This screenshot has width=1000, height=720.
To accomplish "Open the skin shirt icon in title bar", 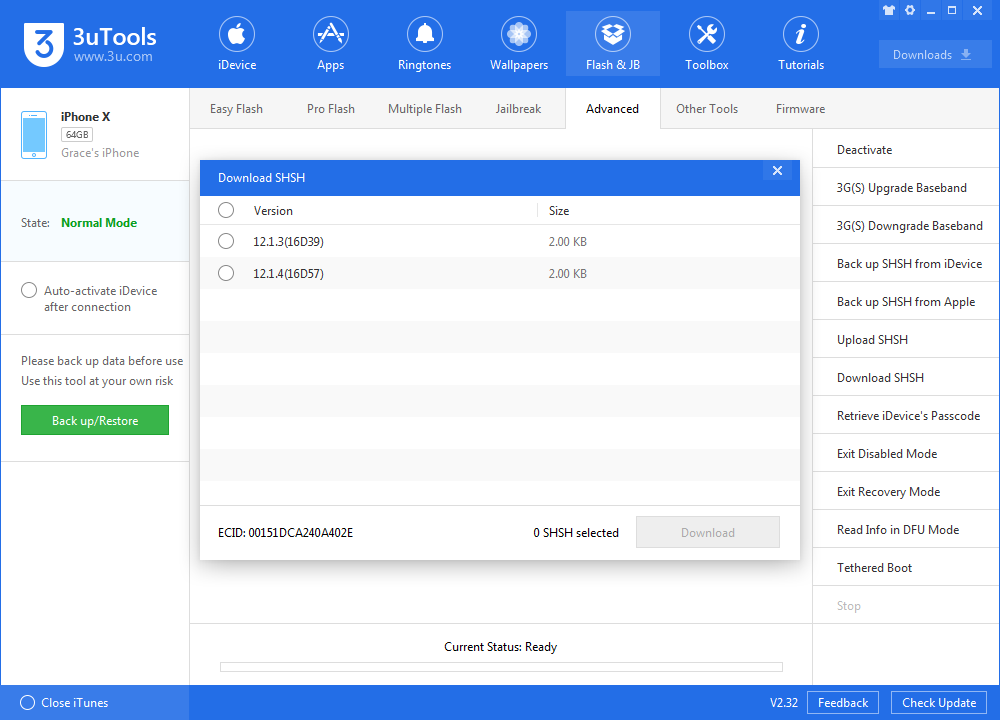I will 888,10.
